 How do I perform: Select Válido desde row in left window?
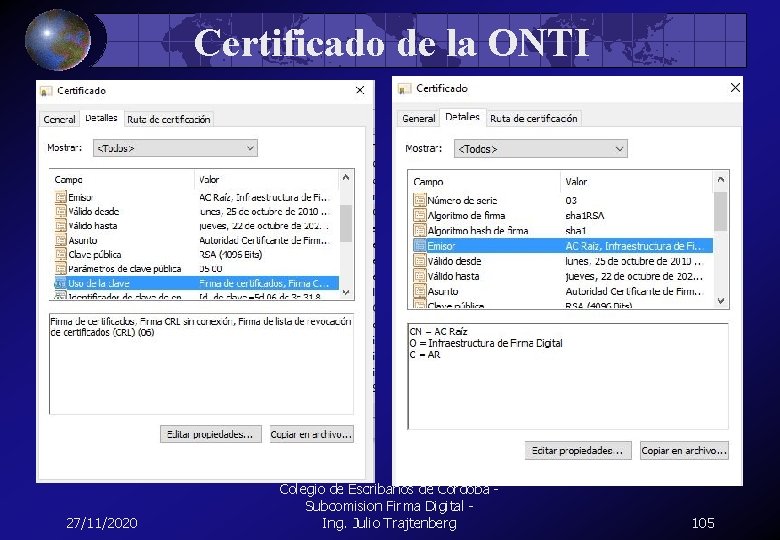(196, 211)
